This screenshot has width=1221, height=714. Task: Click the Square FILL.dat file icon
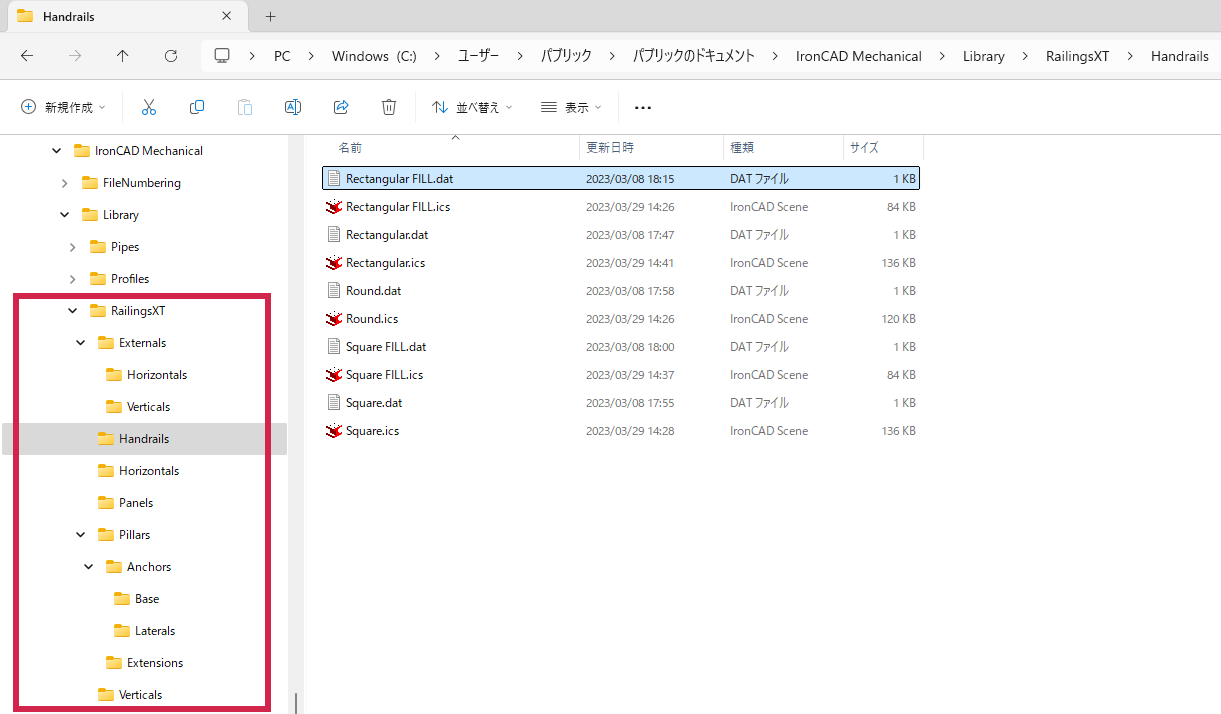coord(334,347)
